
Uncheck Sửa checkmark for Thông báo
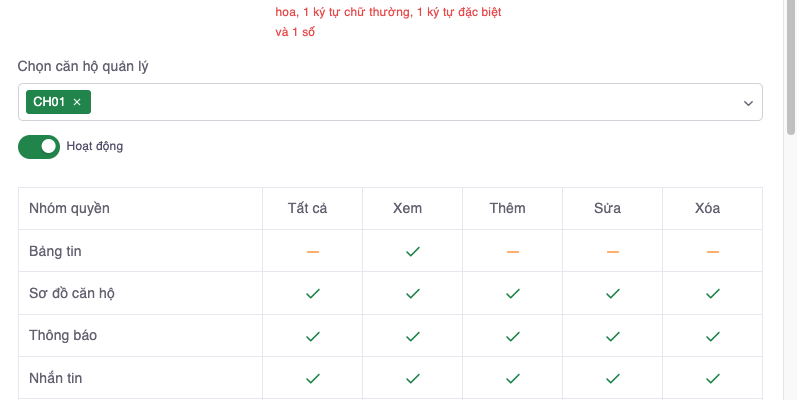point(612,336)
